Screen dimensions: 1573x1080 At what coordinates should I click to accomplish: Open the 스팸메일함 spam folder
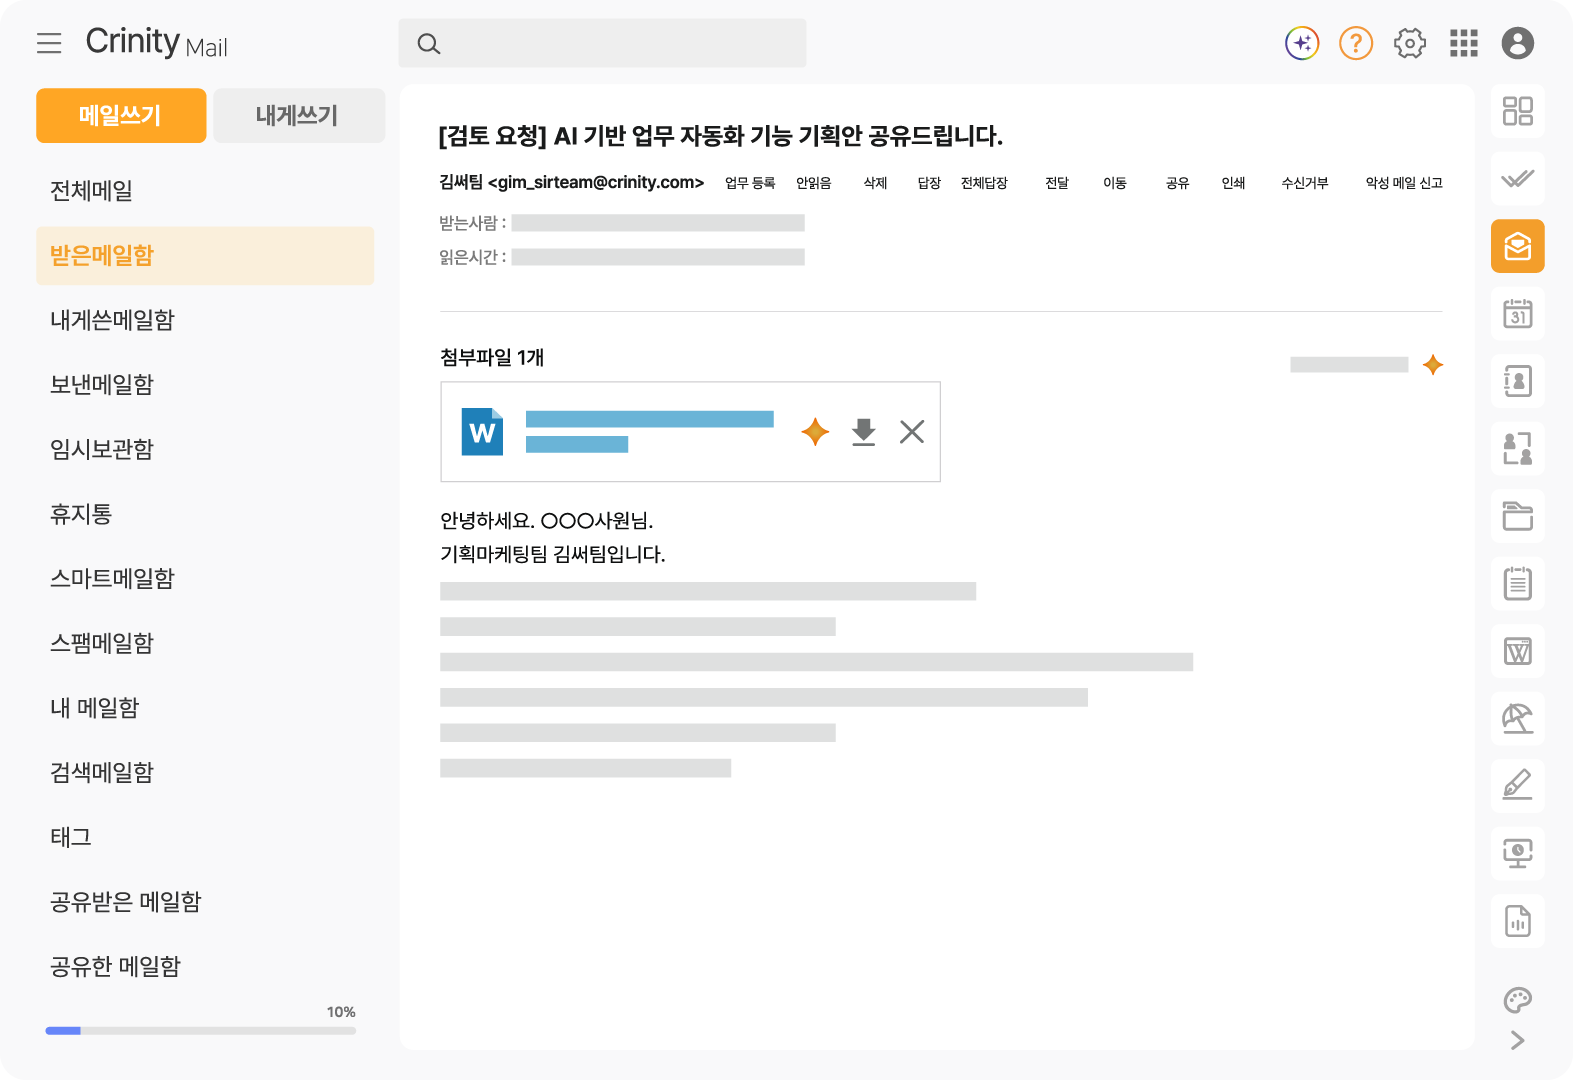pyautogui.click(x=102, y=643)
